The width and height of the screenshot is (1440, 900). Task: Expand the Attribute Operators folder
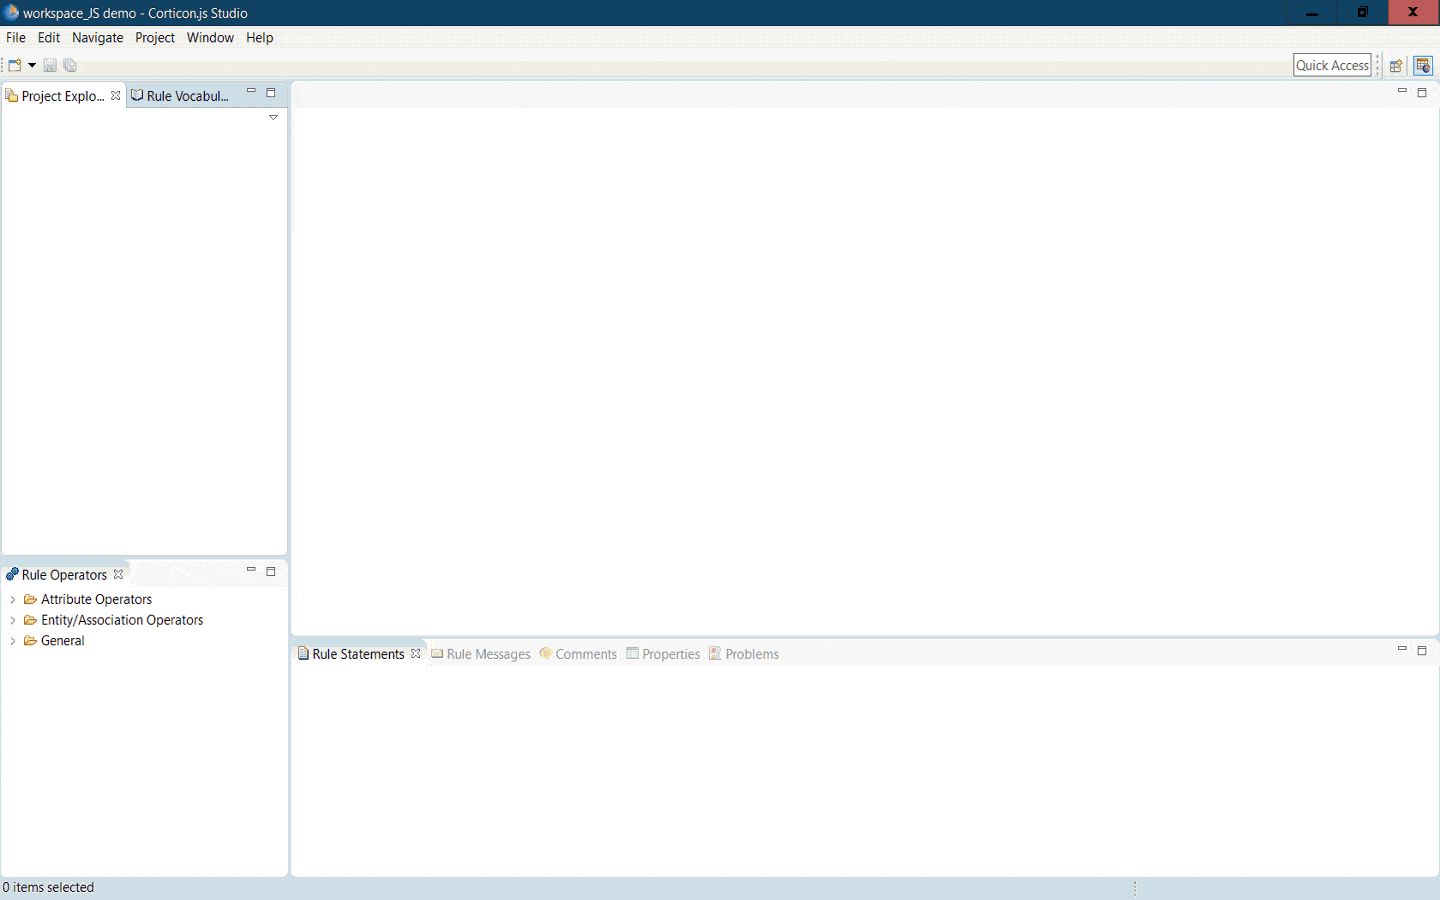coord(12,600)
